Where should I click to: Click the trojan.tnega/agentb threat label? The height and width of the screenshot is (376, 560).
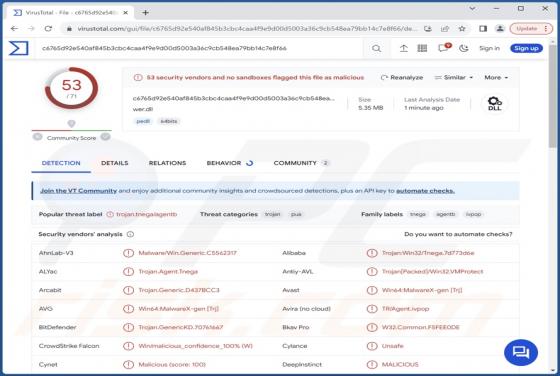[x=146, y=214]
